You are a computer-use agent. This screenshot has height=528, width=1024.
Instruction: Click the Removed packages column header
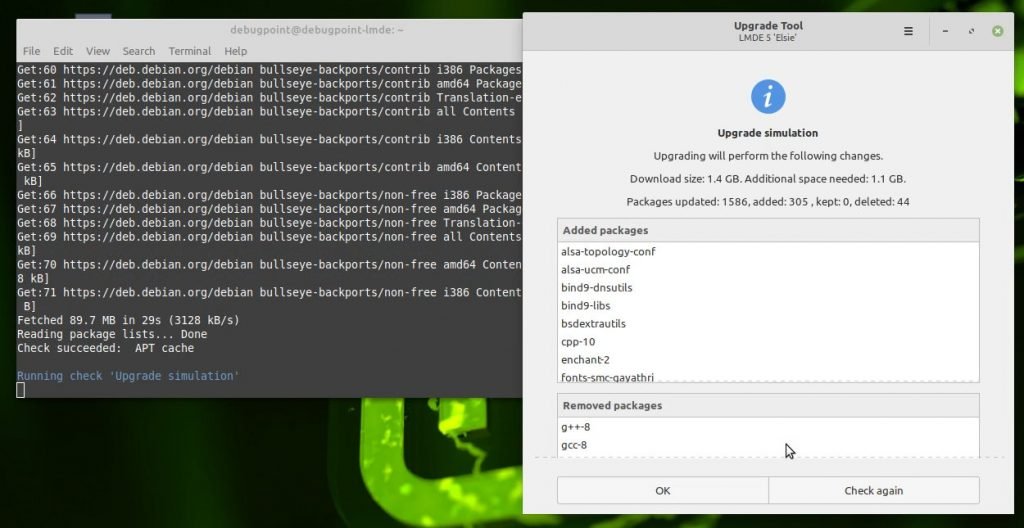(767, 406)
